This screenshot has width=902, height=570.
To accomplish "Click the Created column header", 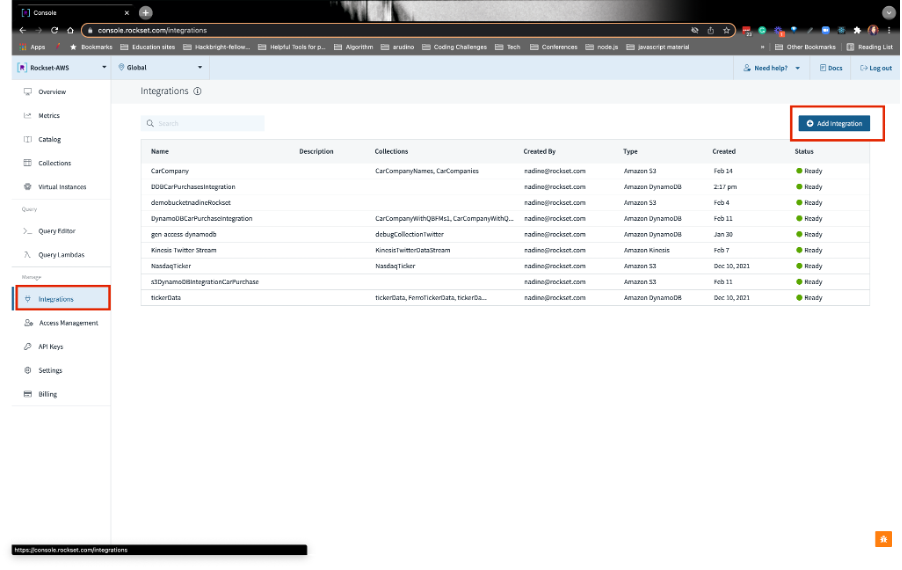I will (724, 152).
